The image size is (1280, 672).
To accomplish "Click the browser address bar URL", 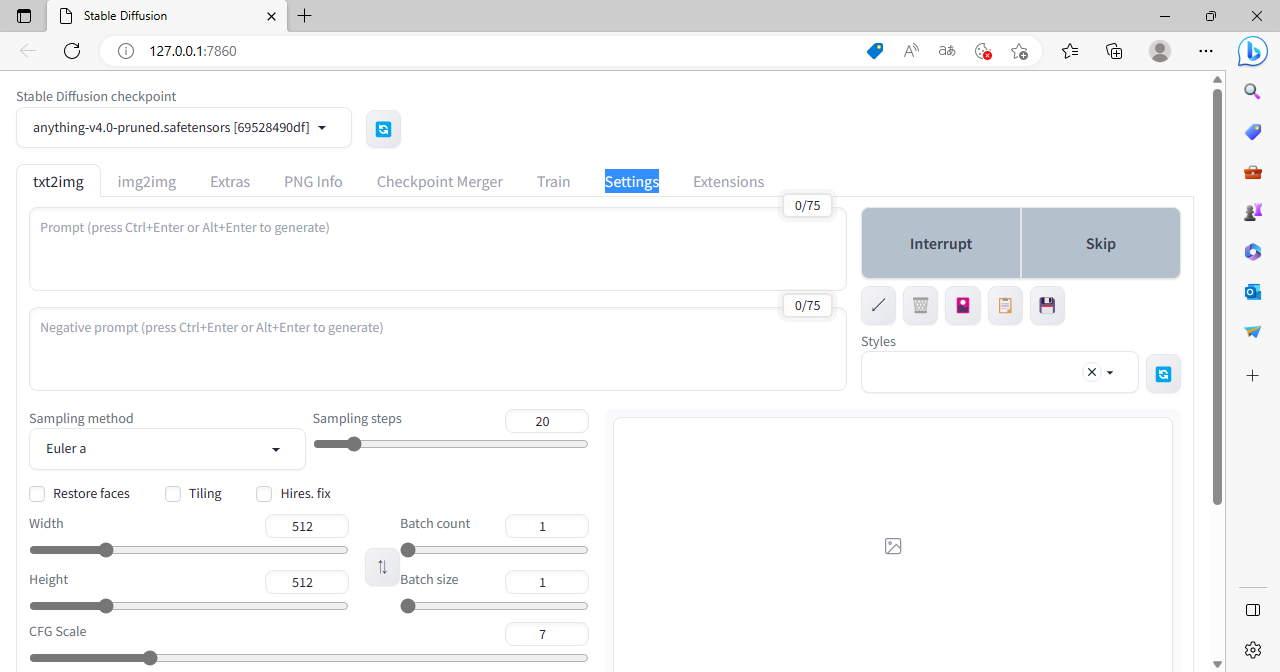I will click(193, 51).
